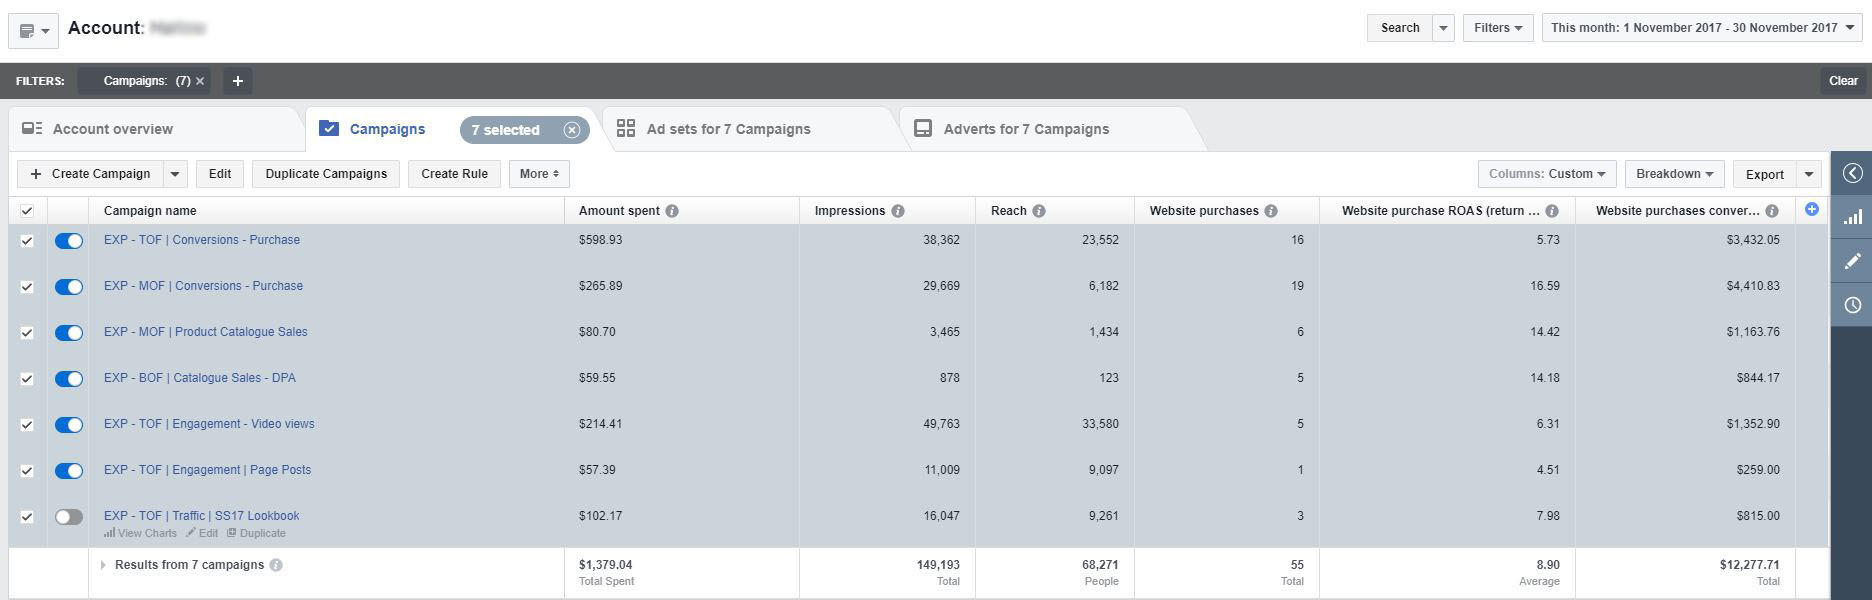
Task: Clear the 7 selected campaigns badge
Action: tap(571, 130)
